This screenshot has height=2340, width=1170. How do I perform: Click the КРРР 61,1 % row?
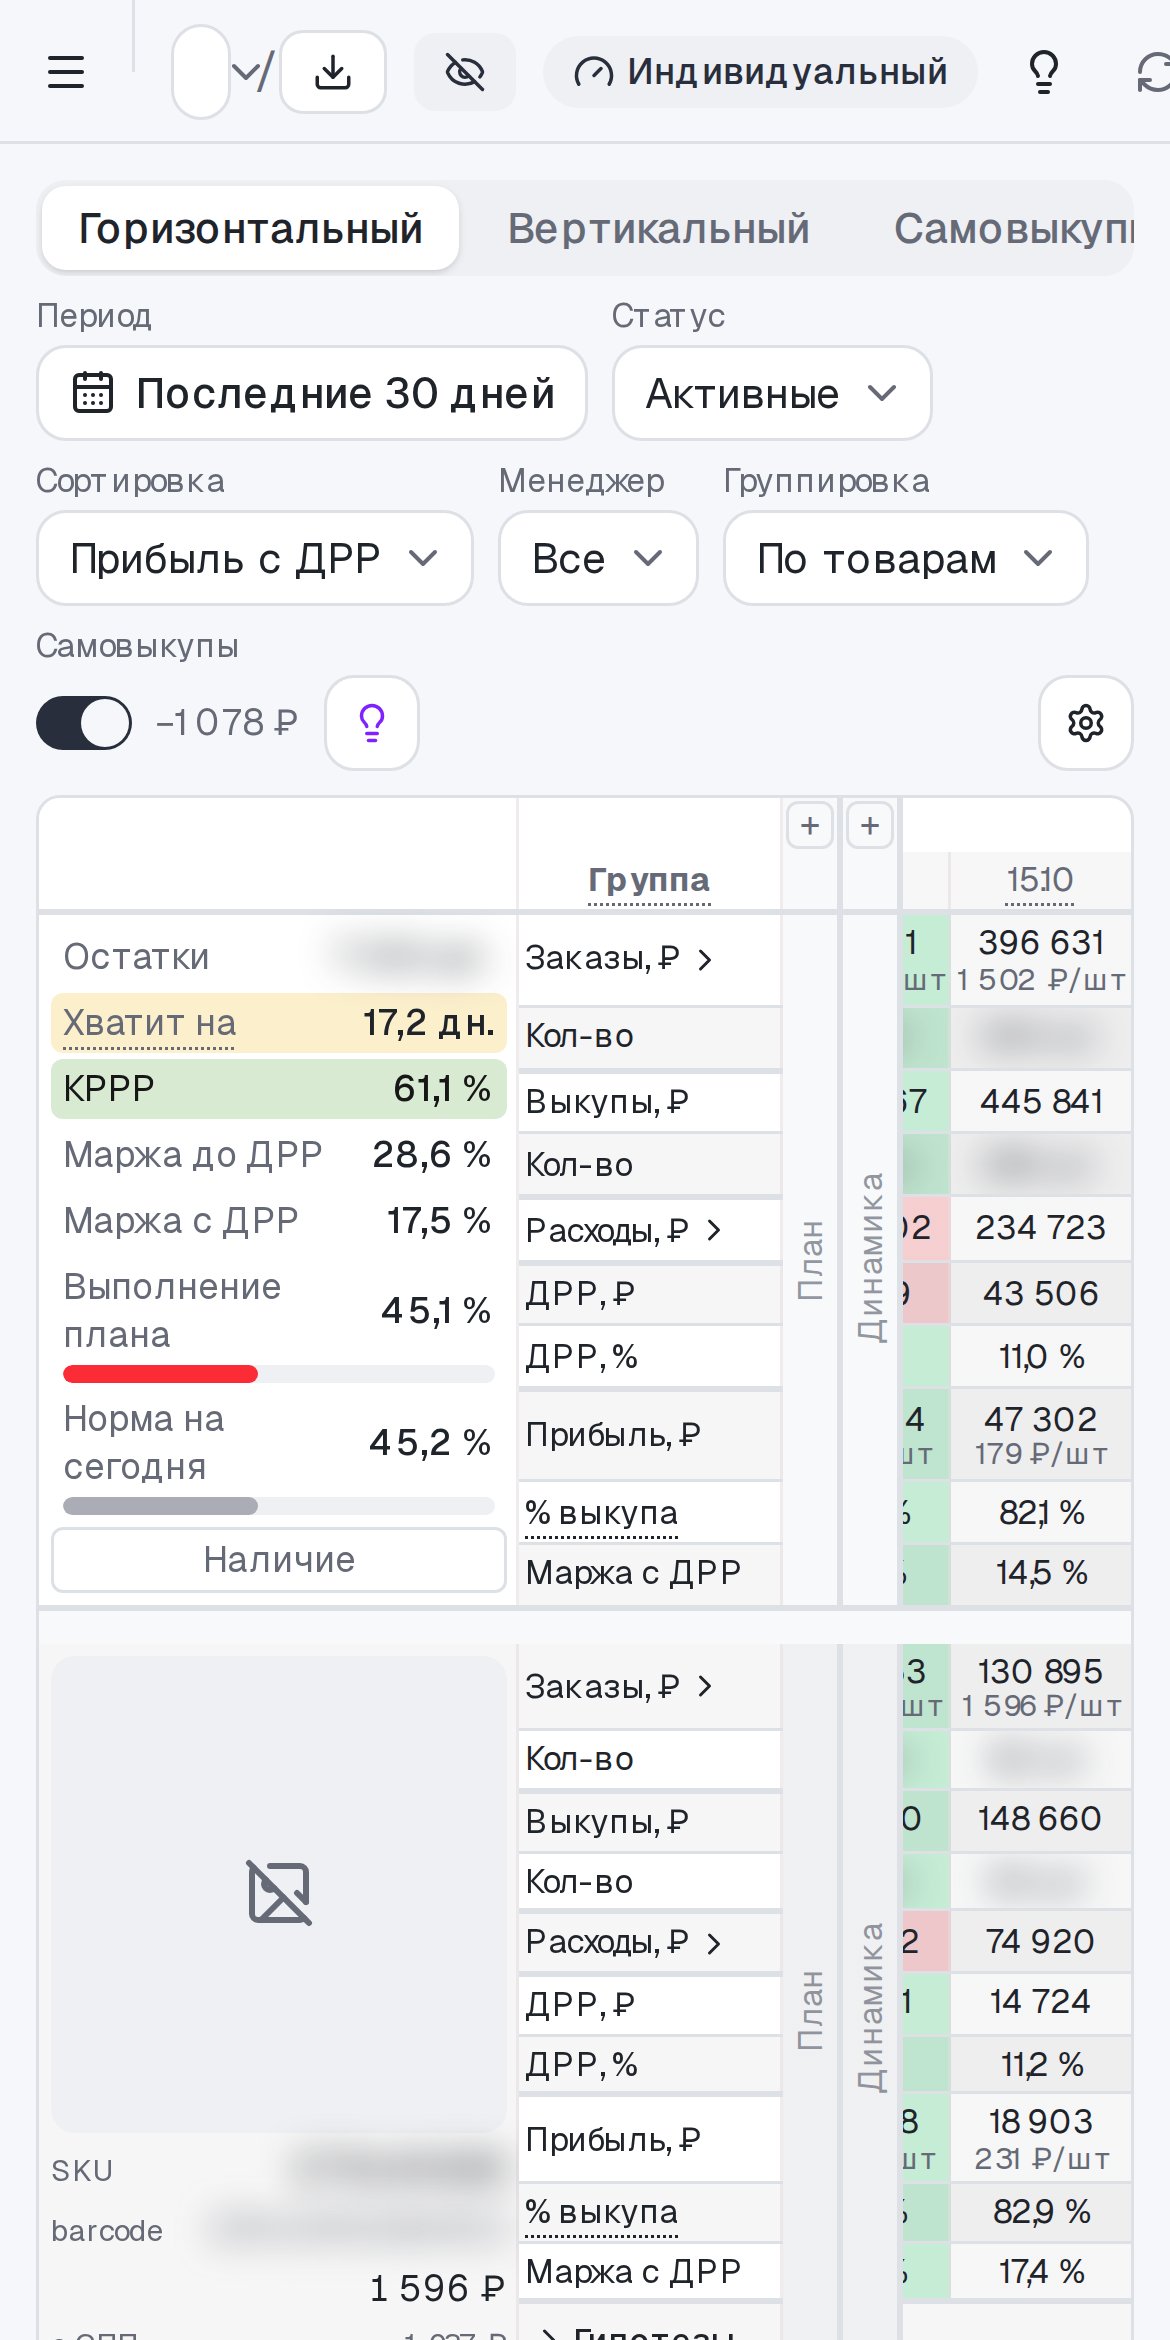(279, 1088)
